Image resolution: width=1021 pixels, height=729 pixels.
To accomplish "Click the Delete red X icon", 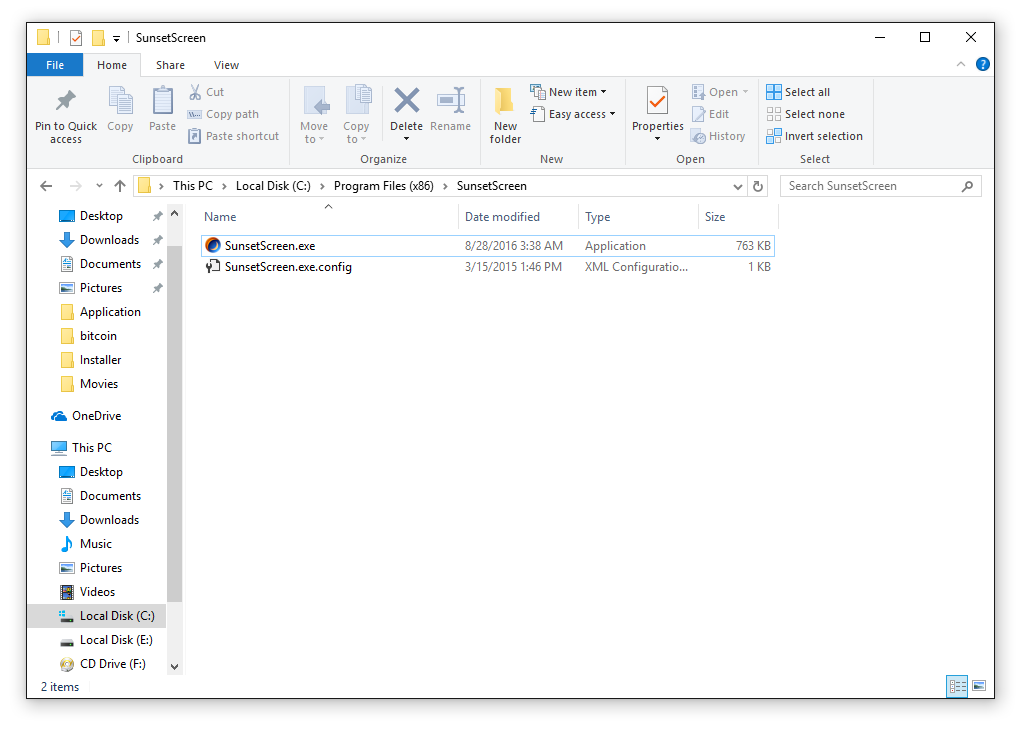I will pyautogui.click(x=407, y=101).
